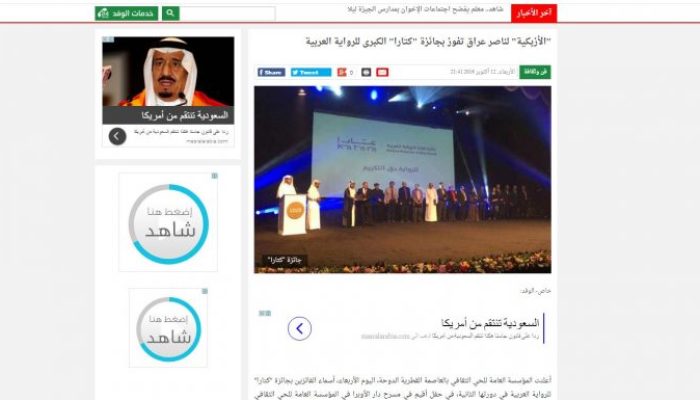
Task: Print the article with printer icon
Action: (366, 72)
